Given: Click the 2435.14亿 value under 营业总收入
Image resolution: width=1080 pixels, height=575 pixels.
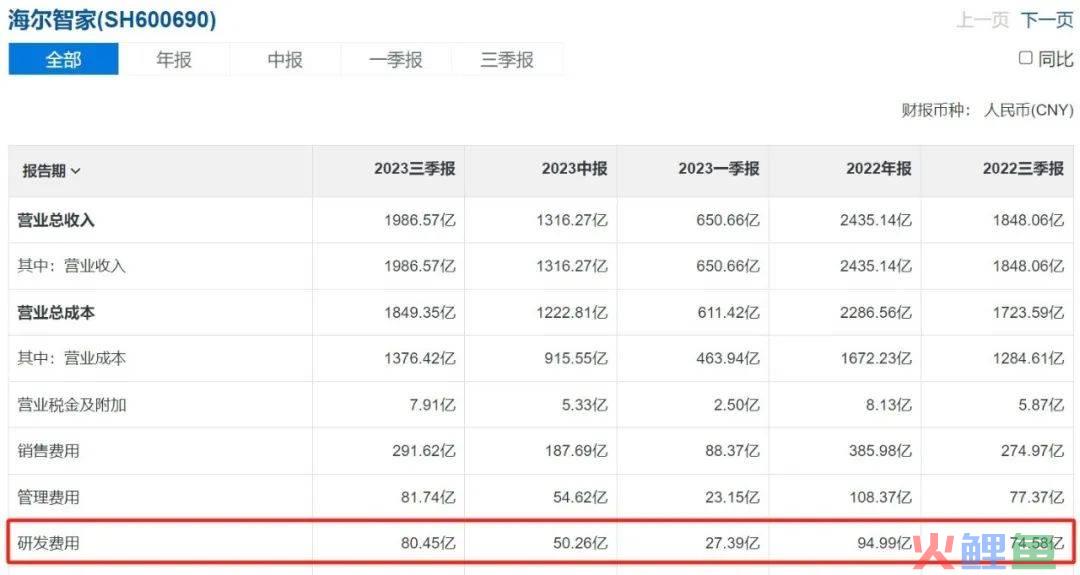Looking at the screenshot, I should coord(875,220).
